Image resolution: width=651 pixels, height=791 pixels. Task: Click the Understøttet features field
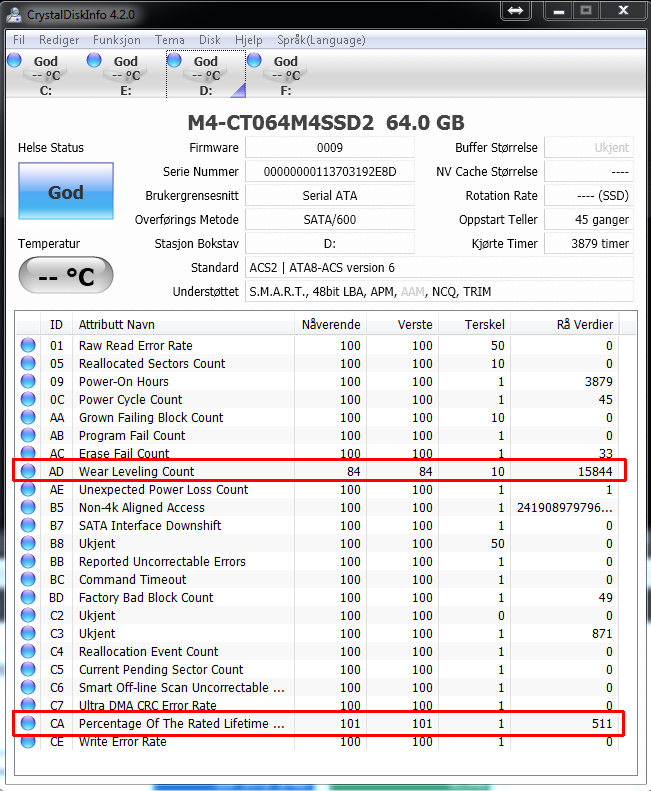[x=439, y=292]
